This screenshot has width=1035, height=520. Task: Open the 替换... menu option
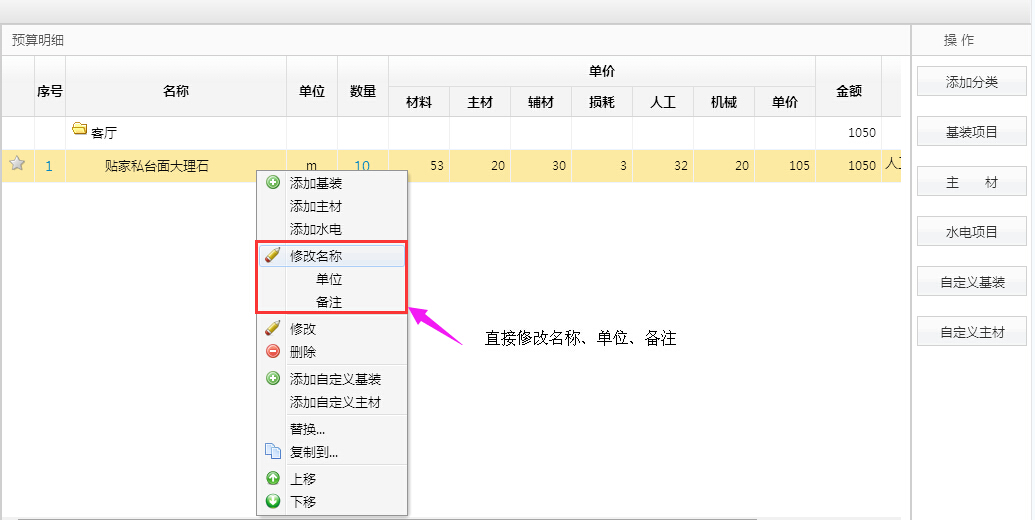[x=308, y=429]
